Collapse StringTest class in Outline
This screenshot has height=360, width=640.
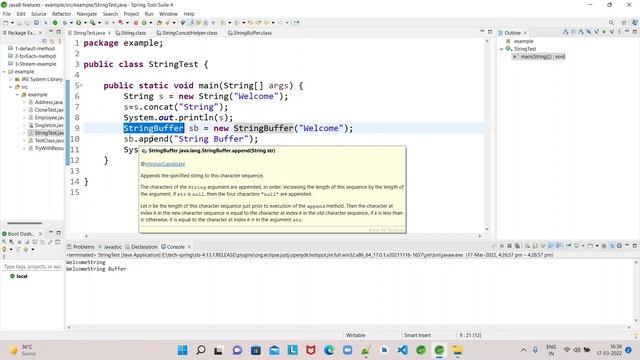click(x=502, y=49)
